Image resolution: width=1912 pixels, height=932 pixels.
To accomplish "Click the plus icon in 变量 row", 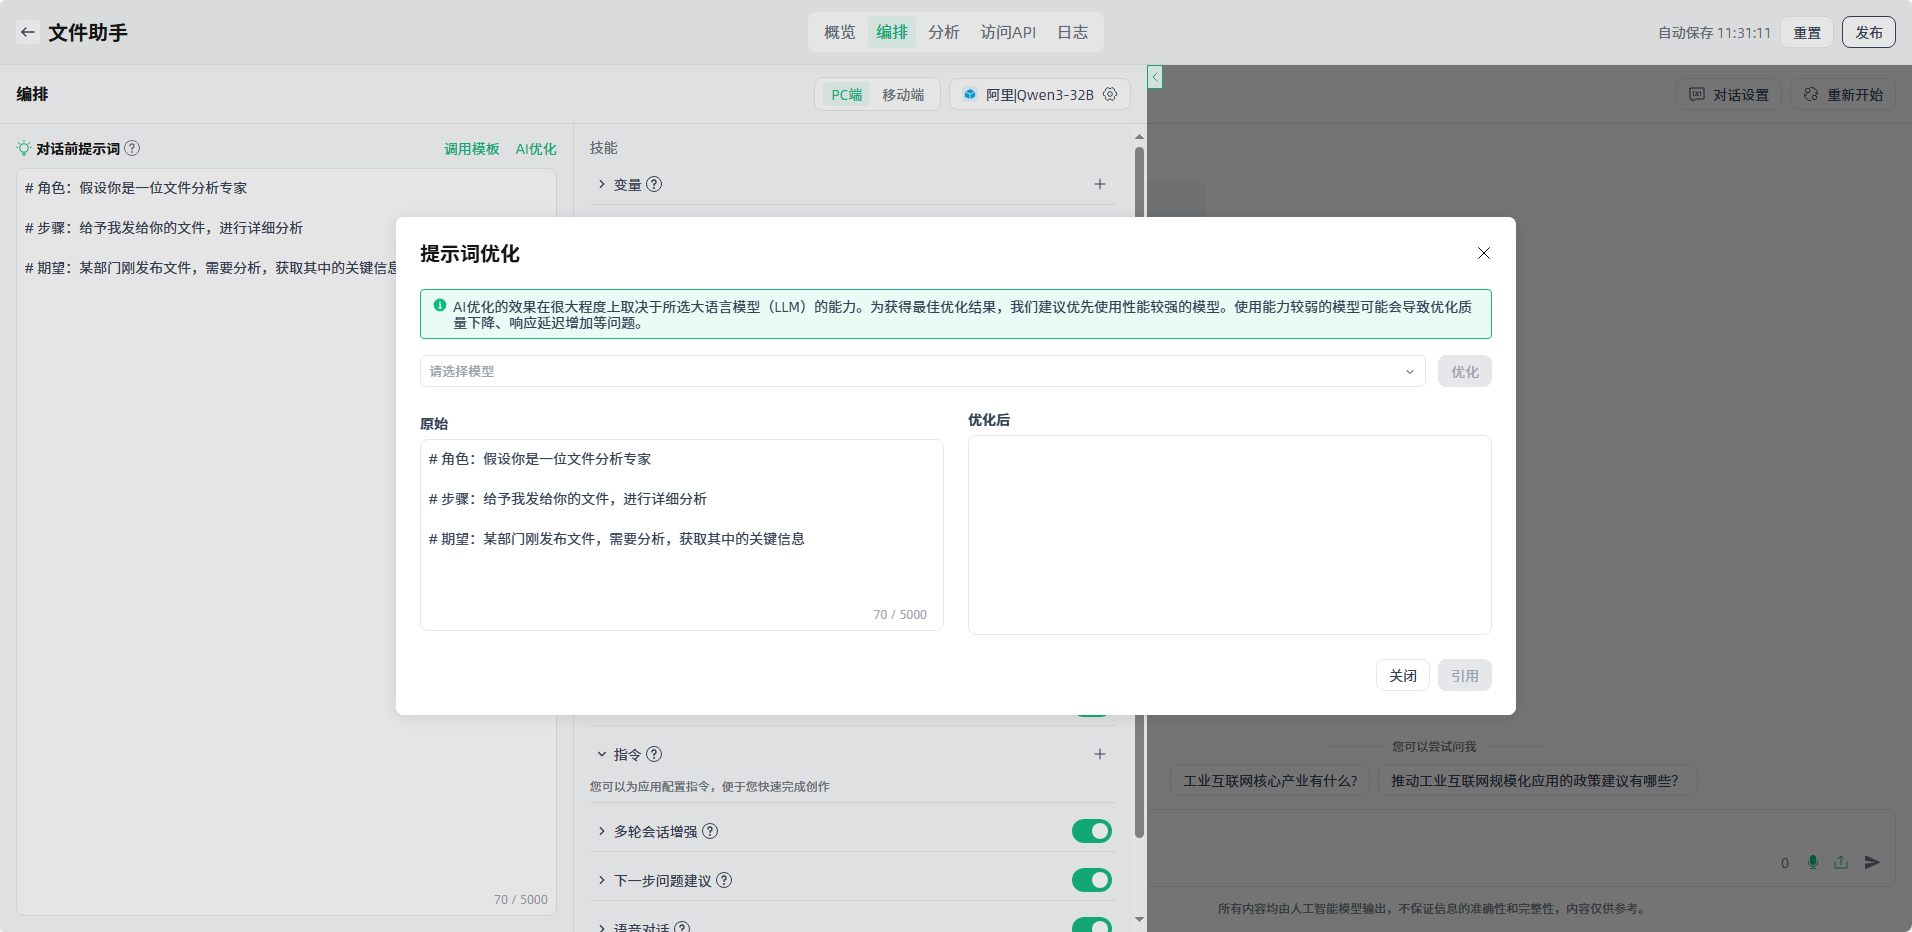I will 1100,184.
